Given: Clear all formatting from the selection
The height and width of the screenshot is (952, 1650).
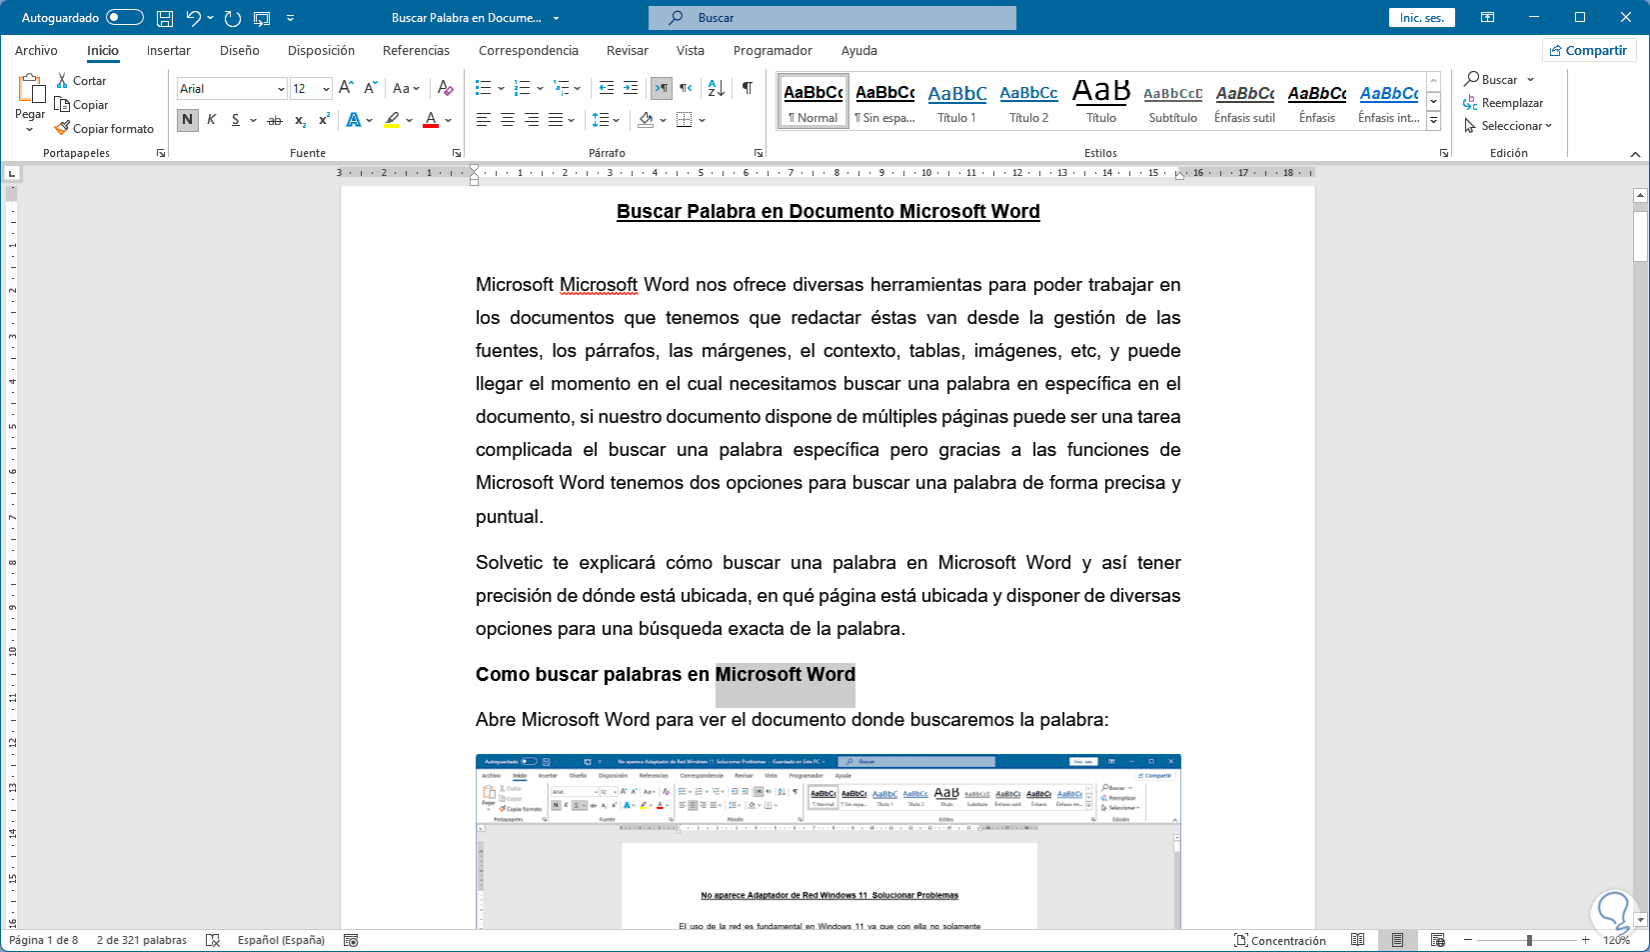Looking at the screenshot, I should click(445, 88).
